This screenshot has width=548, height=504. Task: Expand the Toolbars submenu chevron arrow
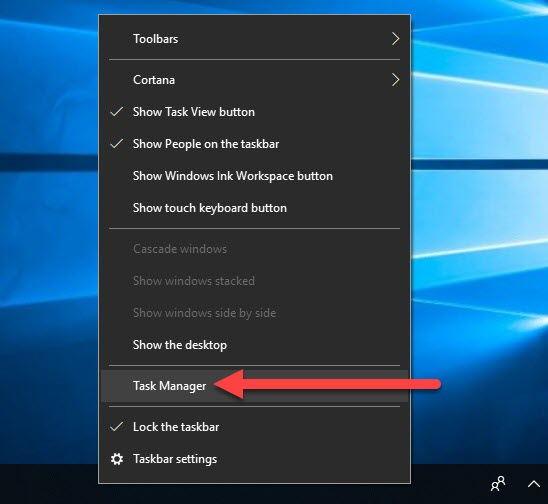[x=395, y=39]
